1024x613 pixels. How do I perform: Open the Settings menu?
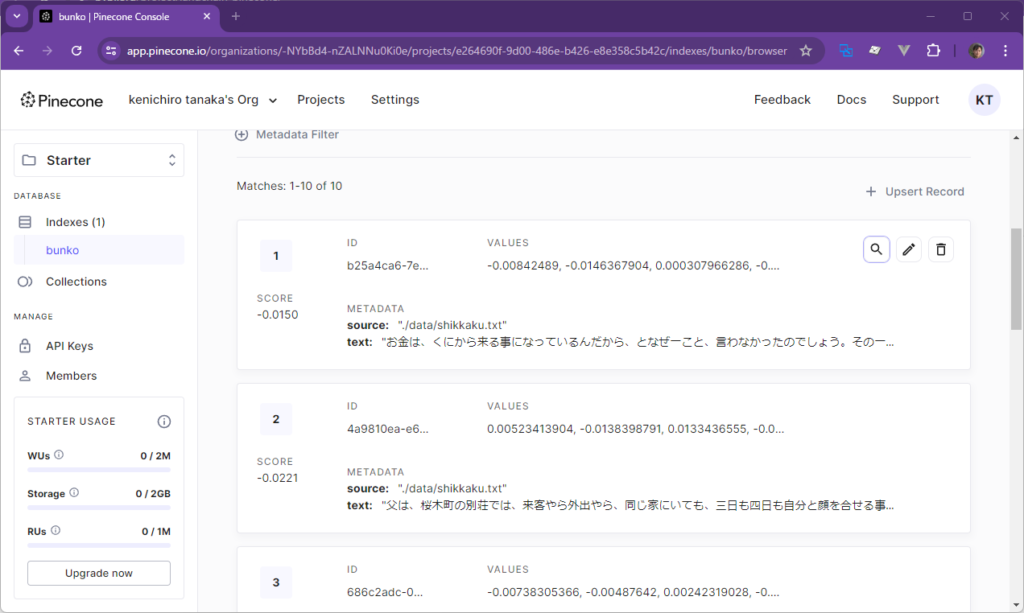[395, 100]
